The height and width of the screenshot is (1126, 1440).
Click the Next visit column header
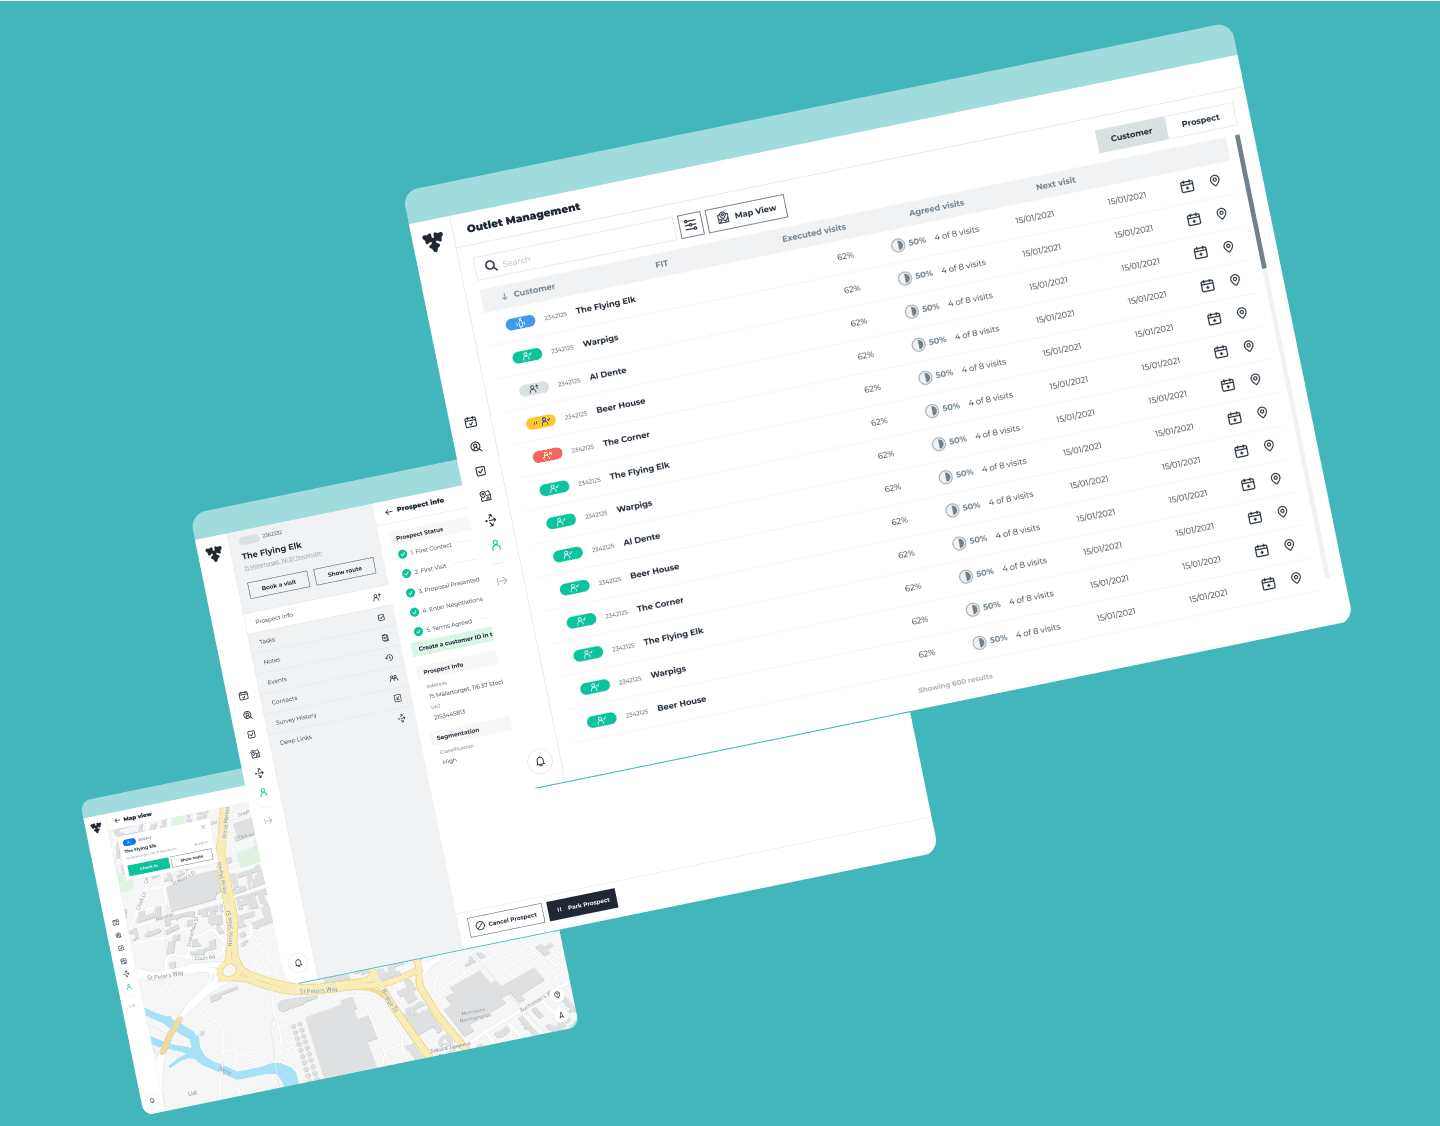coord(1055,184)
